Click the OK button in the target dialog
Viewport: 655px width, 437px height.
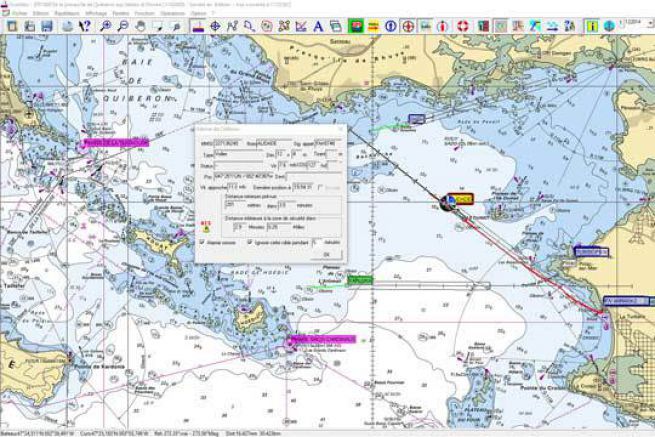(327, 254)
